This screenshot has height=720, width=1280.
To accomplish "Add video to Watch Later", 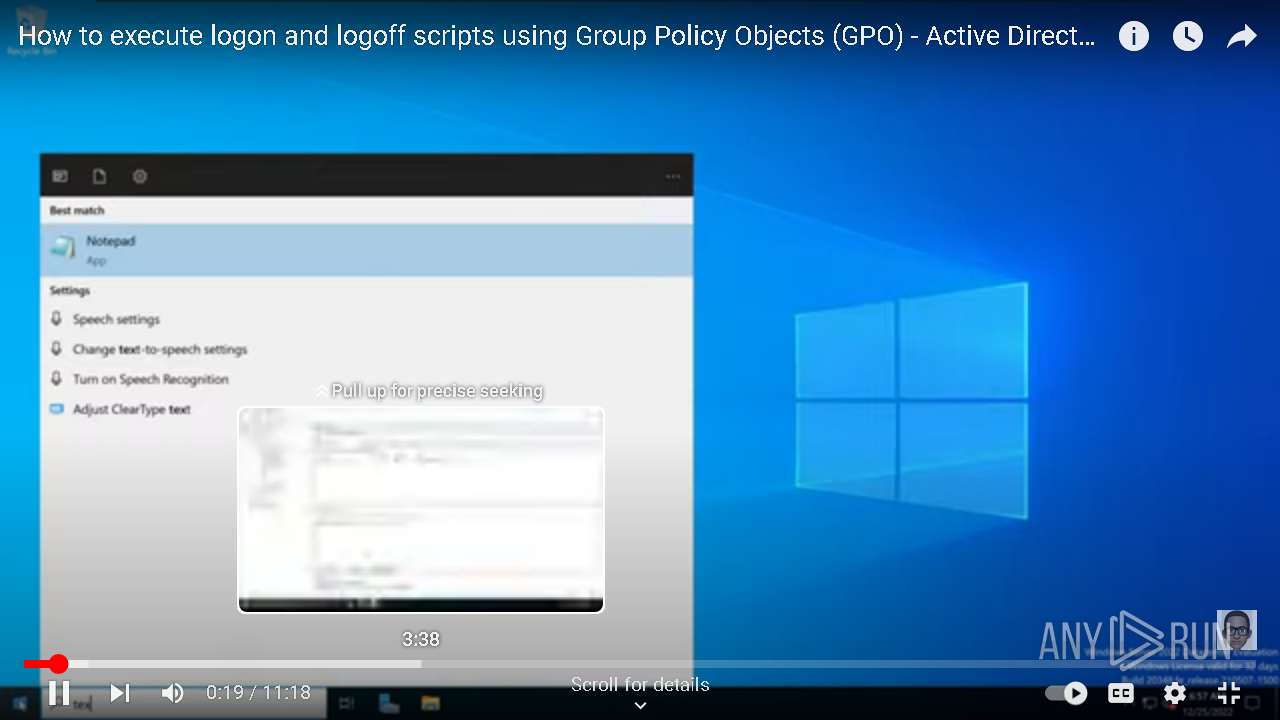I will (1187, 37).
